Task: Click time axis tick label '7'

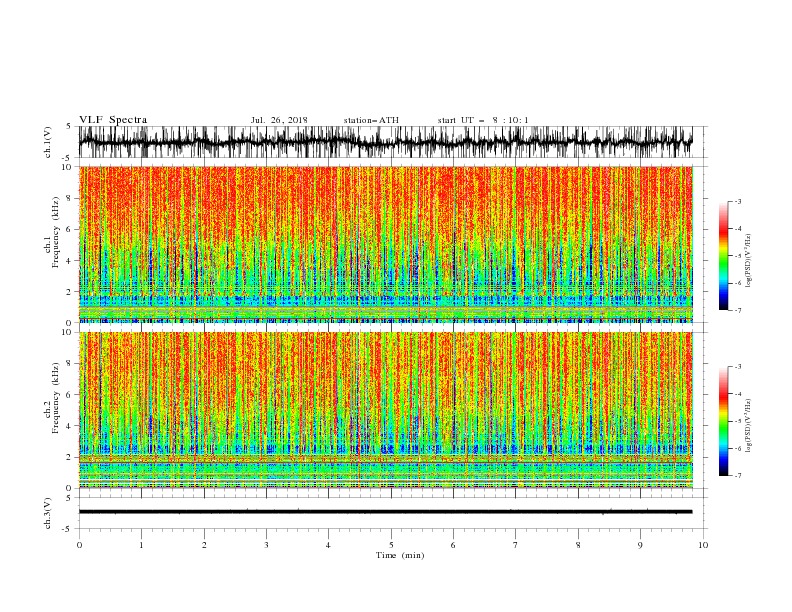Action: coord(516,545)
